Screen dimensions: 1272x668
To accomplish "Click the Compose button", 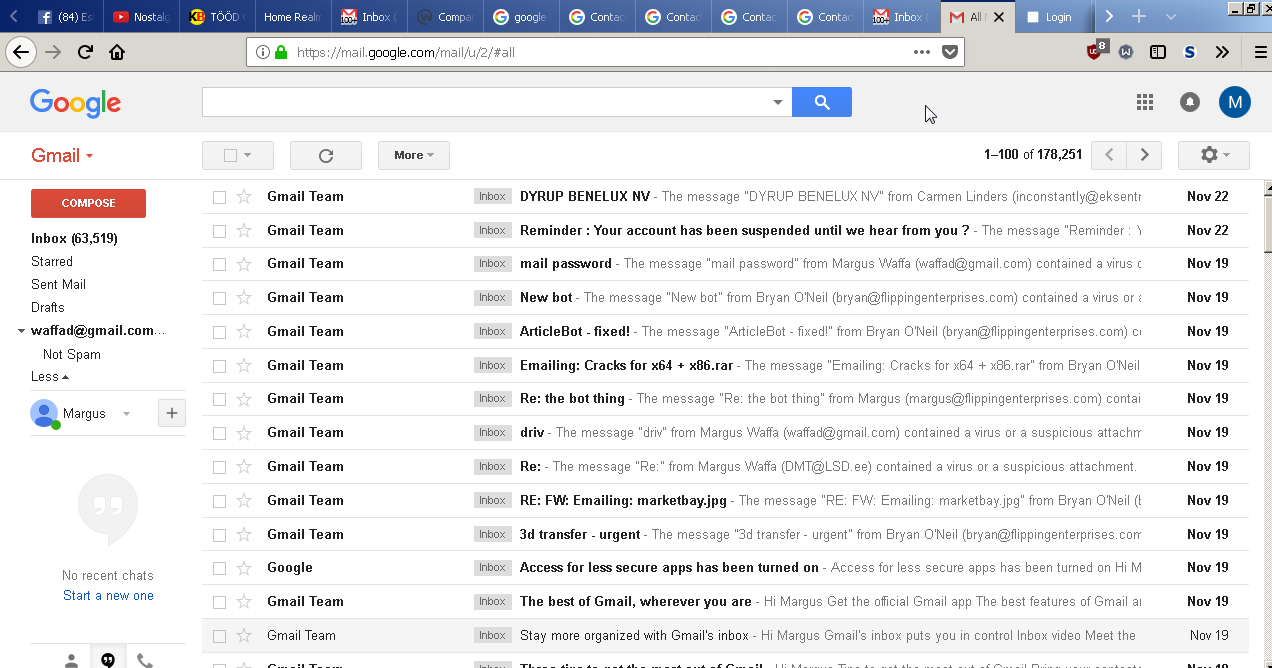I will point(88,203).
